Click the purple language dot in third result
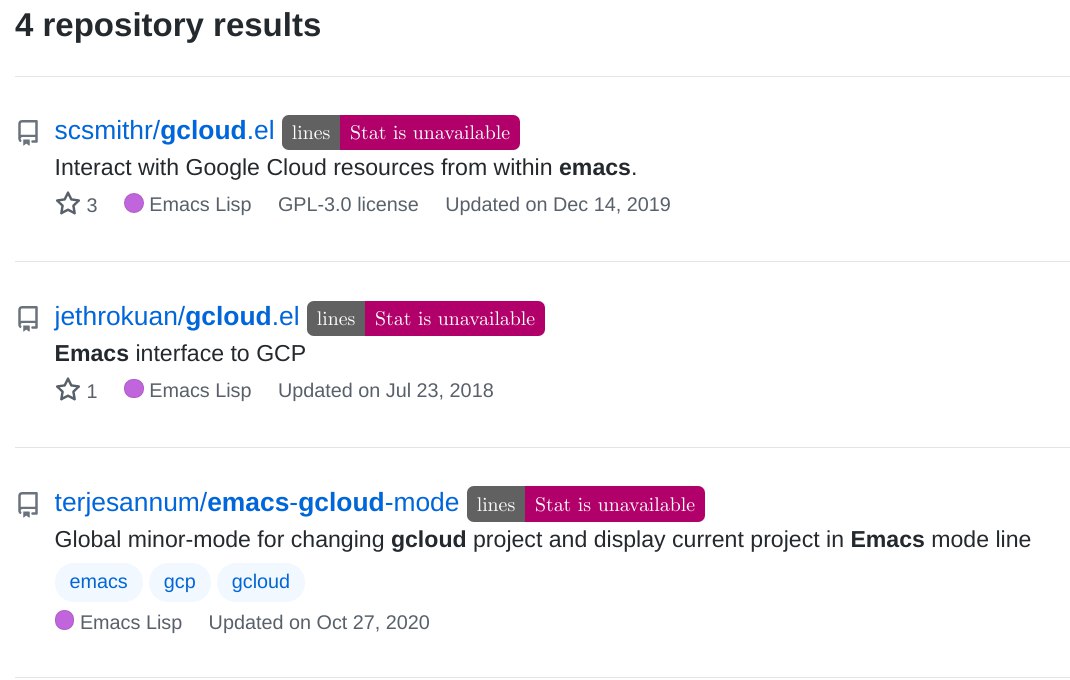The width and height of the screenshot is (1070, 680). (x=64, y=620)
